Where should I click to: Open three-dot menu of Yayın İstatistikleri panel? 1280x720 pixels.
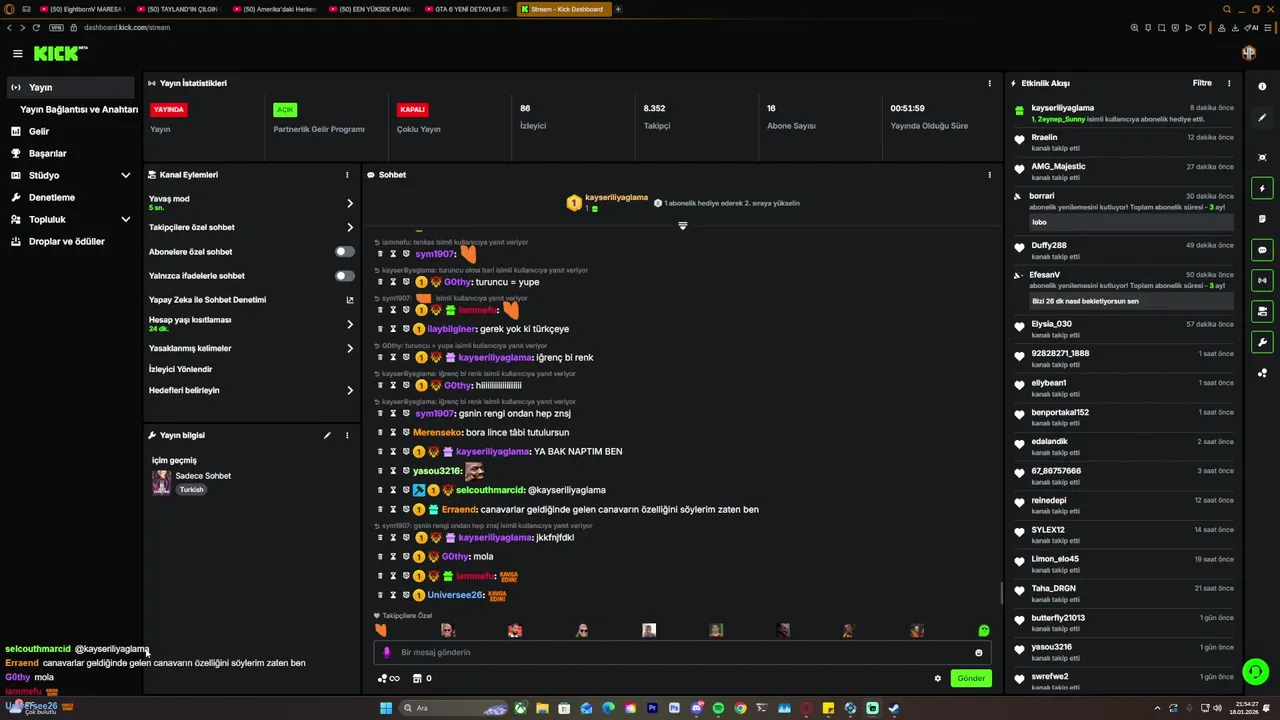pyautogui.click(x=990, y=83)
